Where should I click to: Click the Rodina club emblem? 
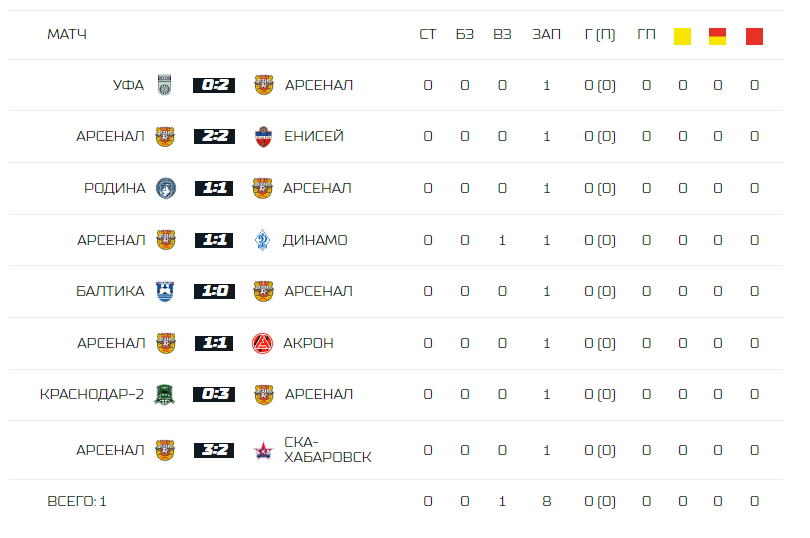click(x=165, y=188)
